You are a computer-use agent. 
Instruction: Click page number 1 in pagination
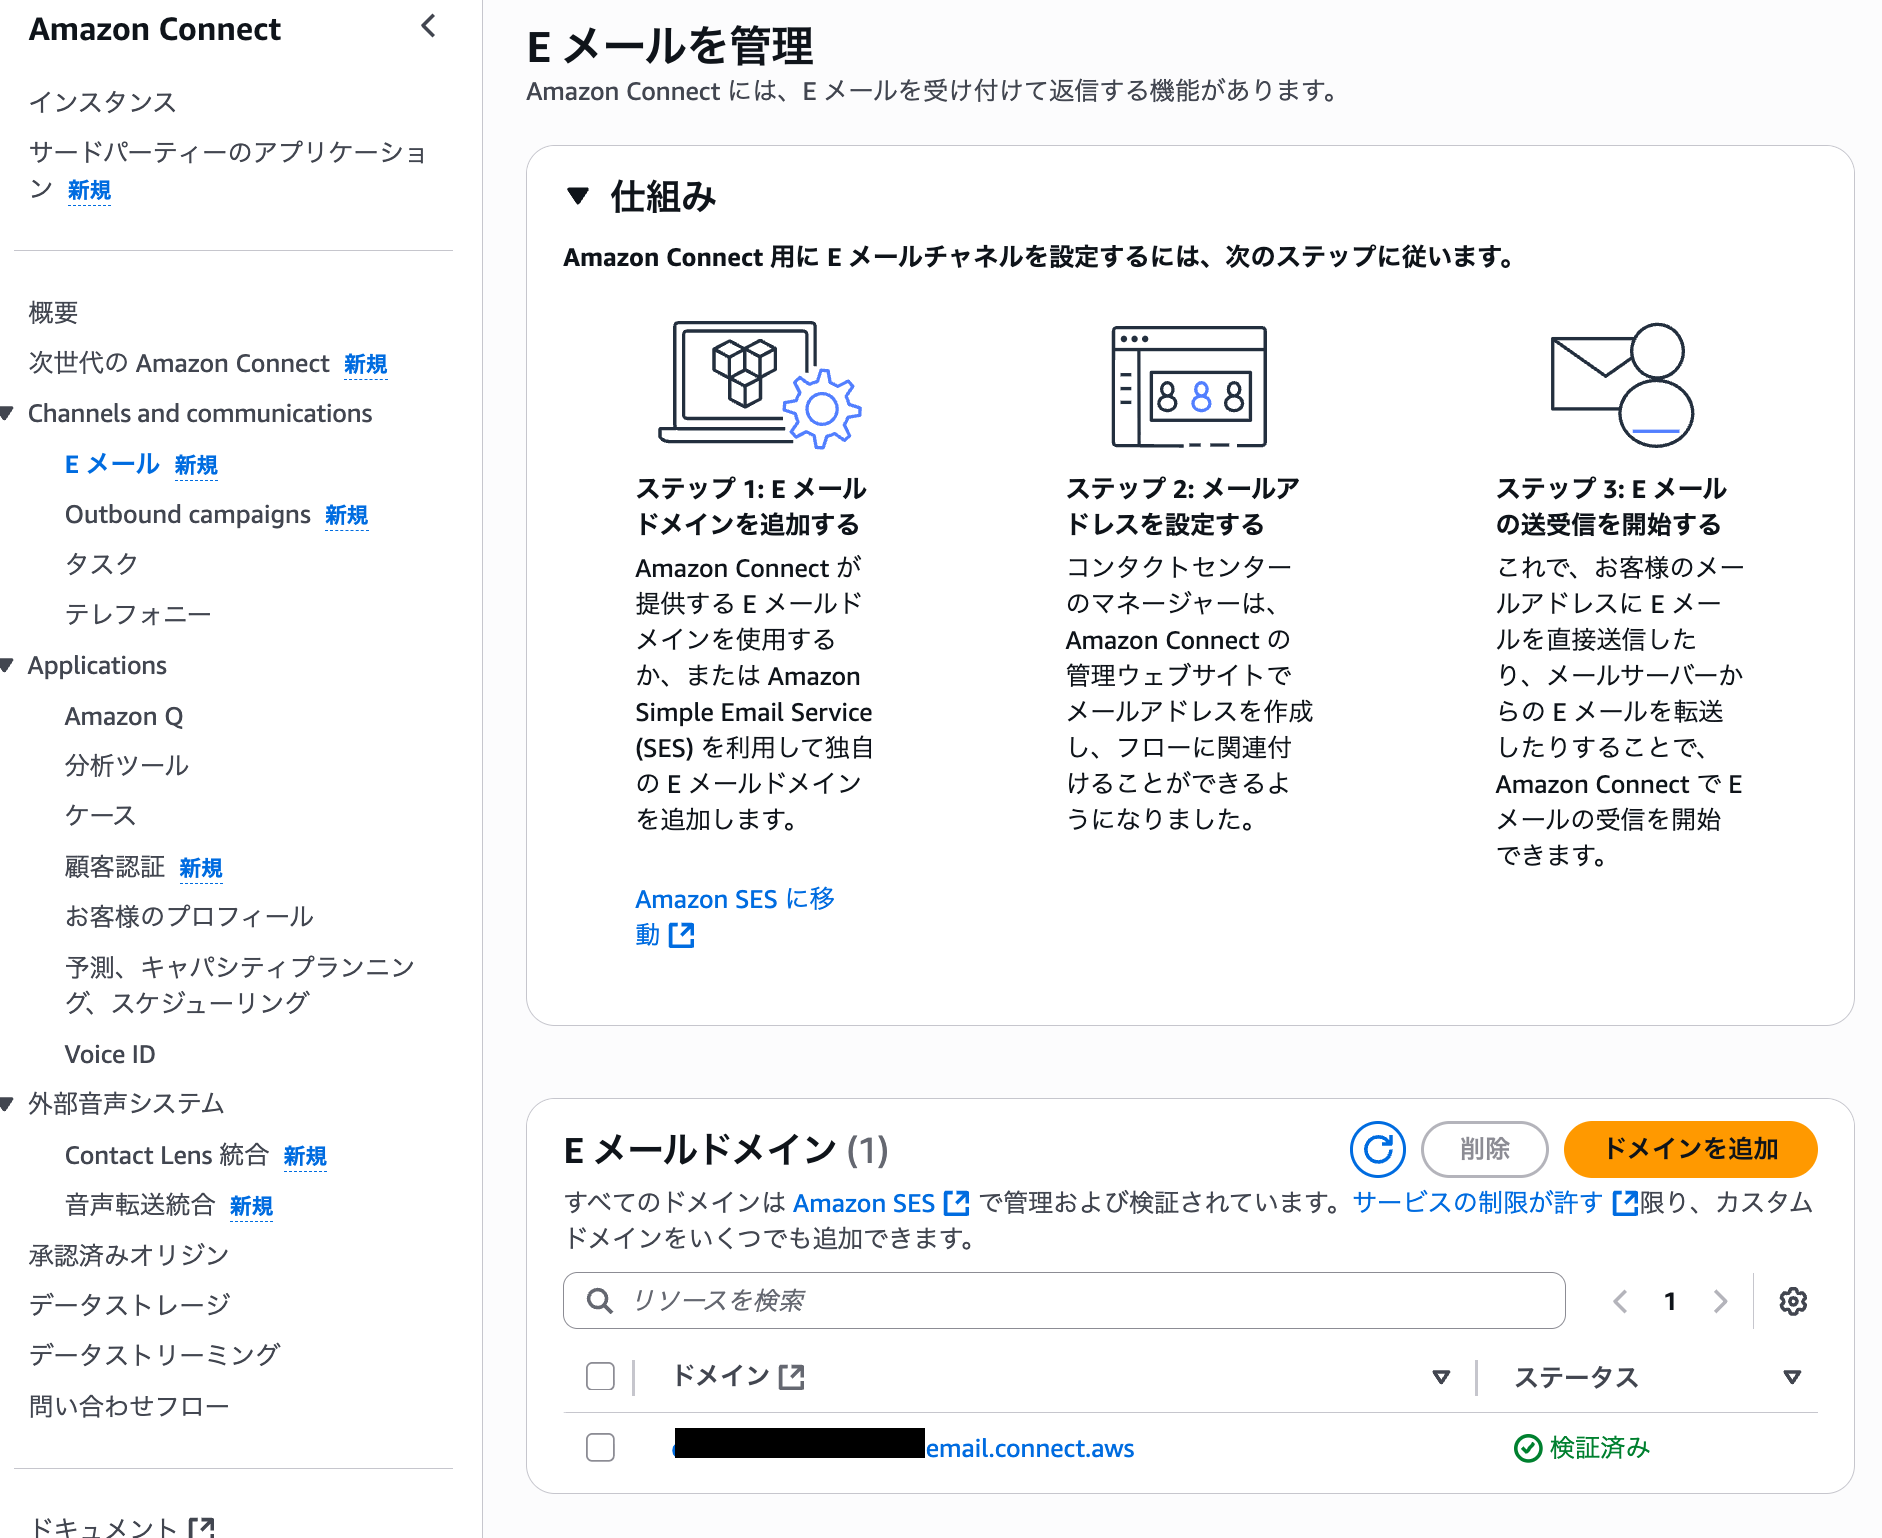click(1670, 1301)
